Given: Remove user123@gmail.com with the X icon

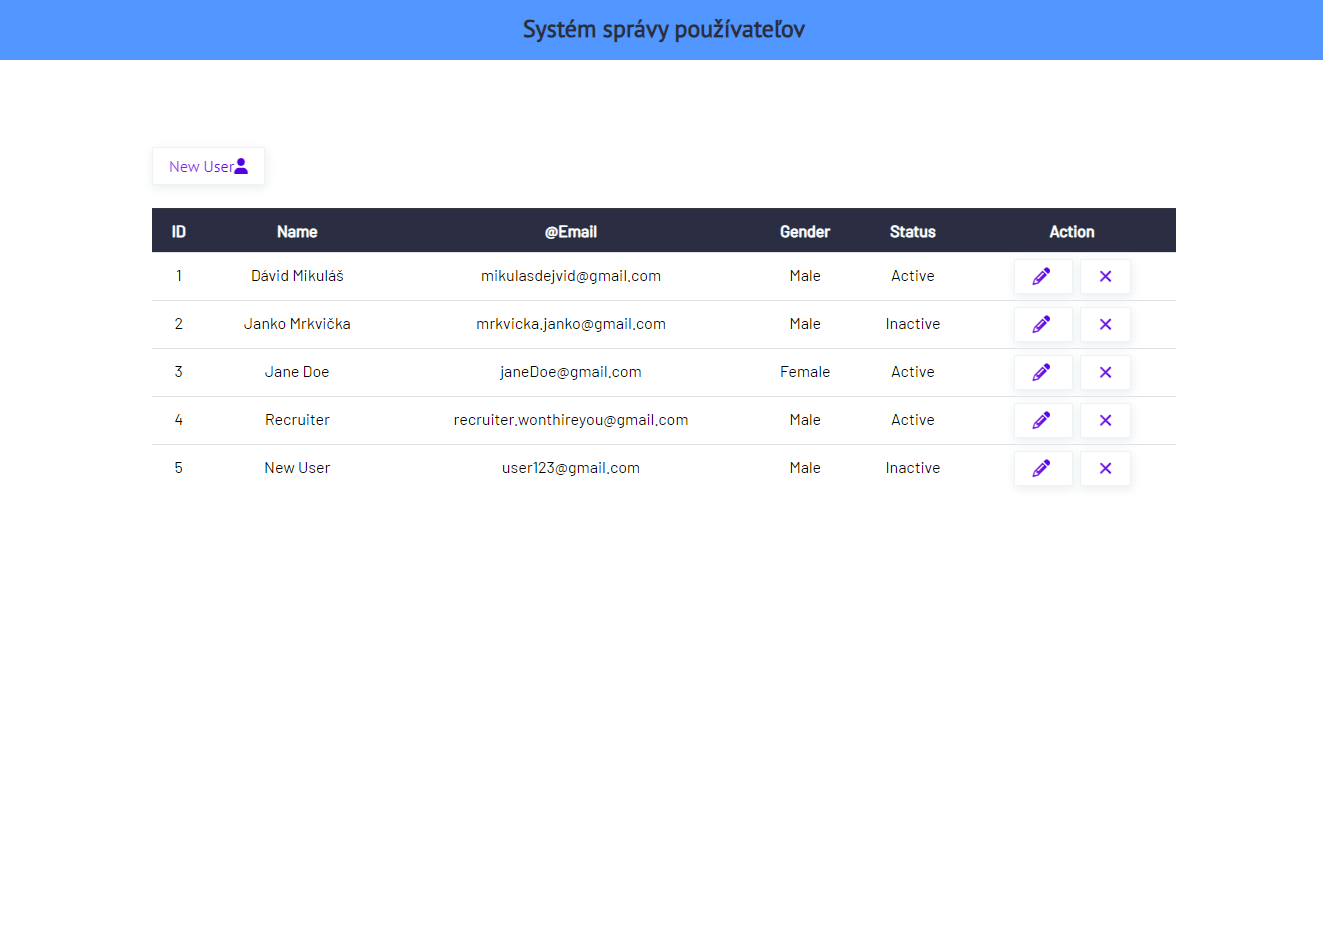Looking at the screenshot, I should tap(1105, 468).
